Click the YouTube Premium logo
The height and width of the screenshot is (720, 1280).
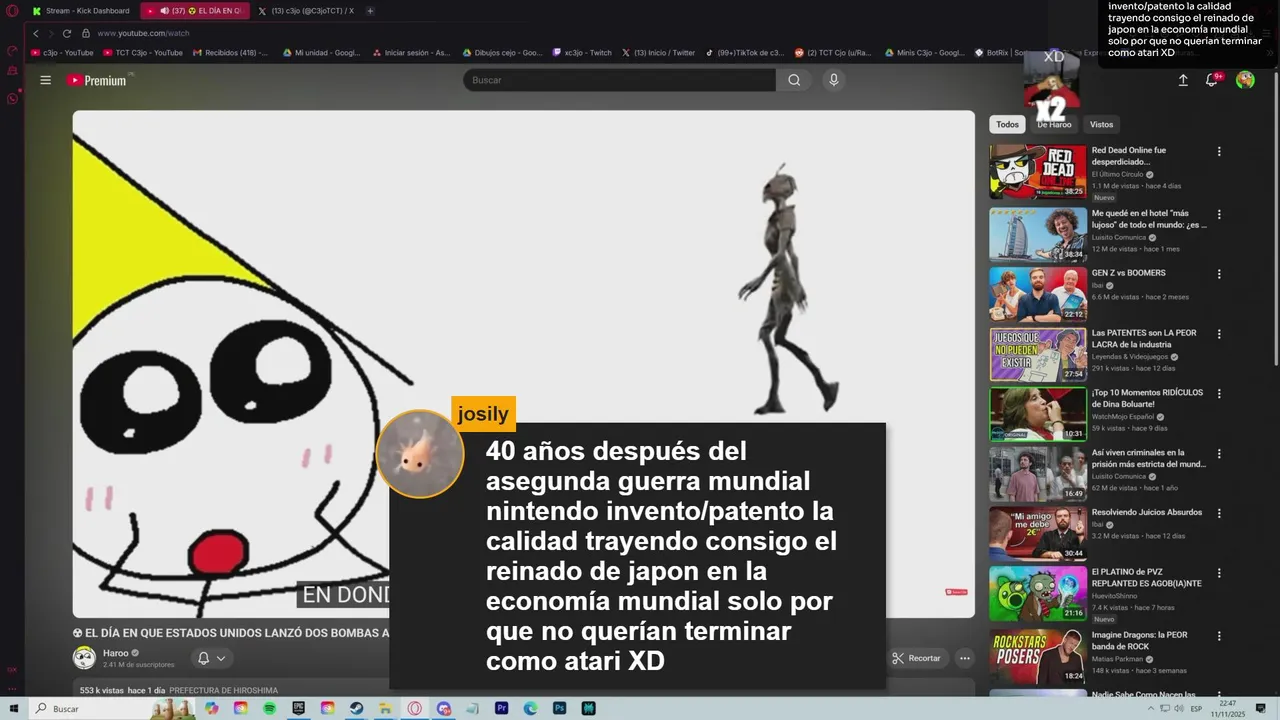(97, 80)
